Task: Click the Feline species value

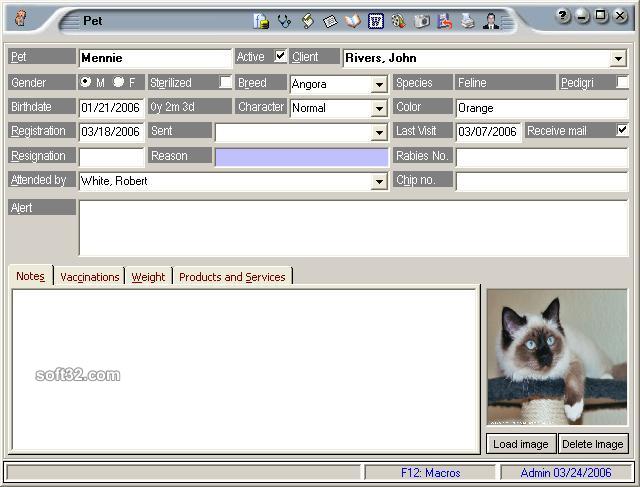Action: [472, 83]
